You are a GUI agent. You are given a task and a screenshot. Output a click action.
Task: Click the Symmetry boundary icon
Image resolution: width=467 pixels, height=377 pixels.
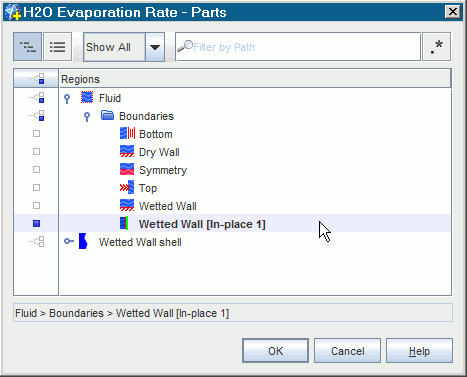coord(127,169)
